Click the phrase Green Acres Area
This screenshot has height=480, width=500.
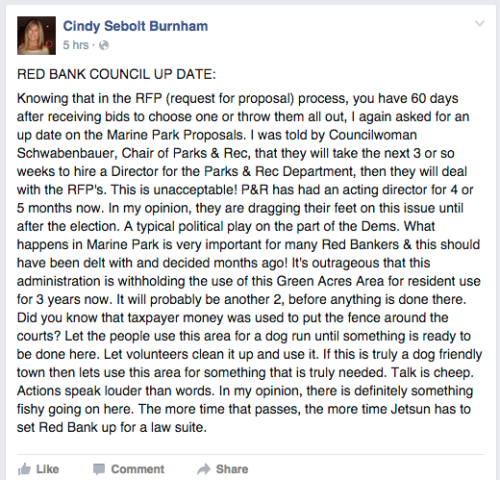coord(330,281)
